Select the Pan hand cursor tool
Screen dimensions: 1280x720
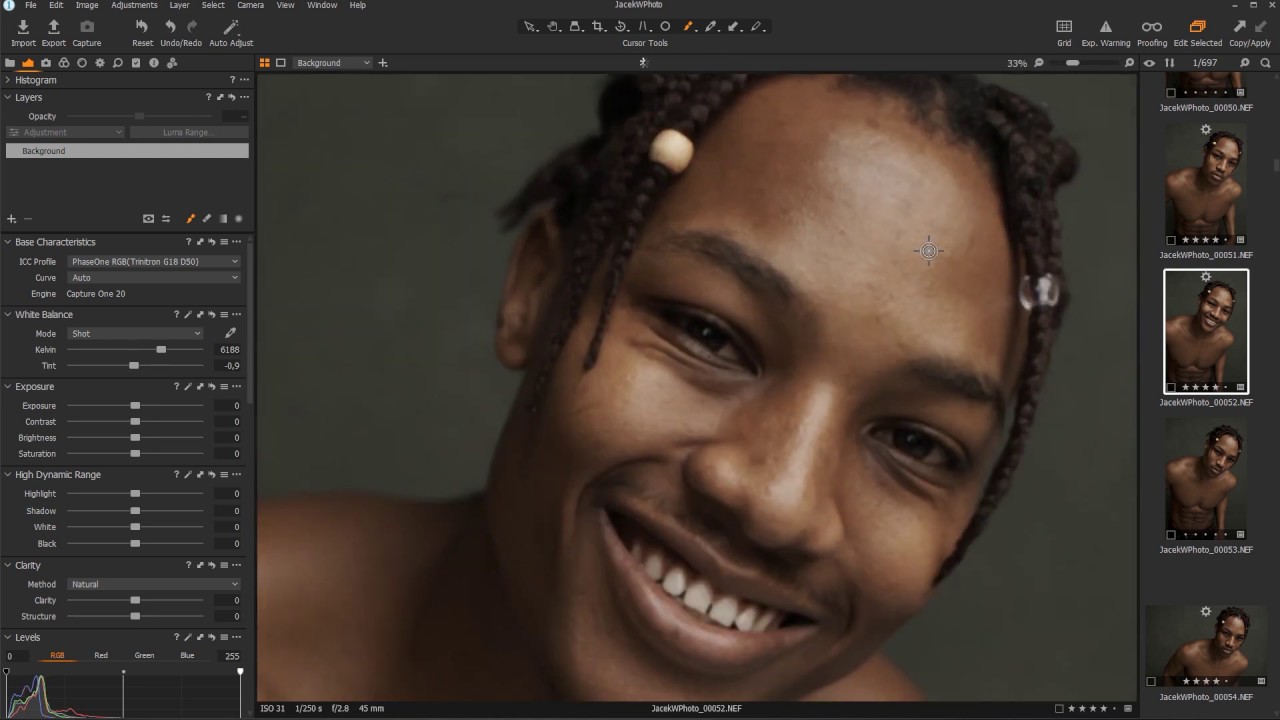552,27
